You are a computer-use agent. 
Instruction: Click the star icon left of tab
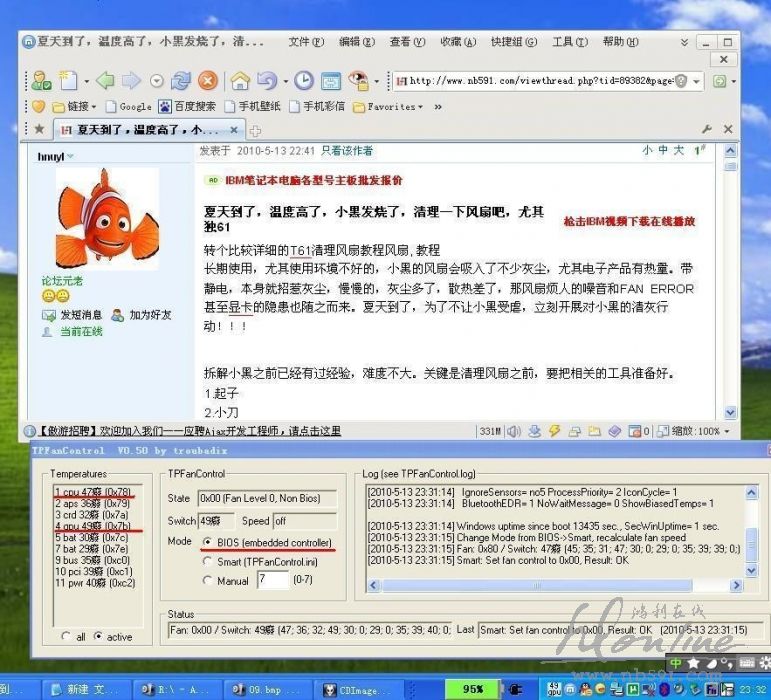(39, 130)
